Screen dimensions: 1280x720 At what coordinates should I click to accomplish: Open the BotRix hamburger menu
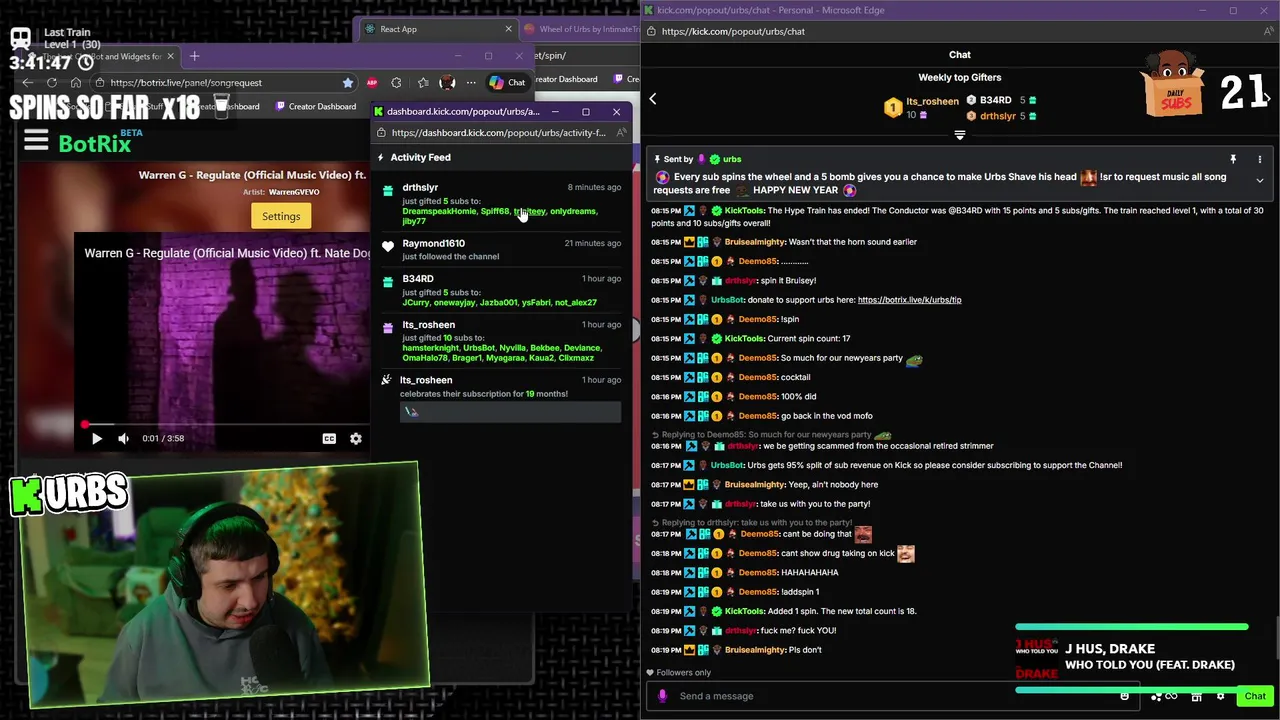point(36,140)
